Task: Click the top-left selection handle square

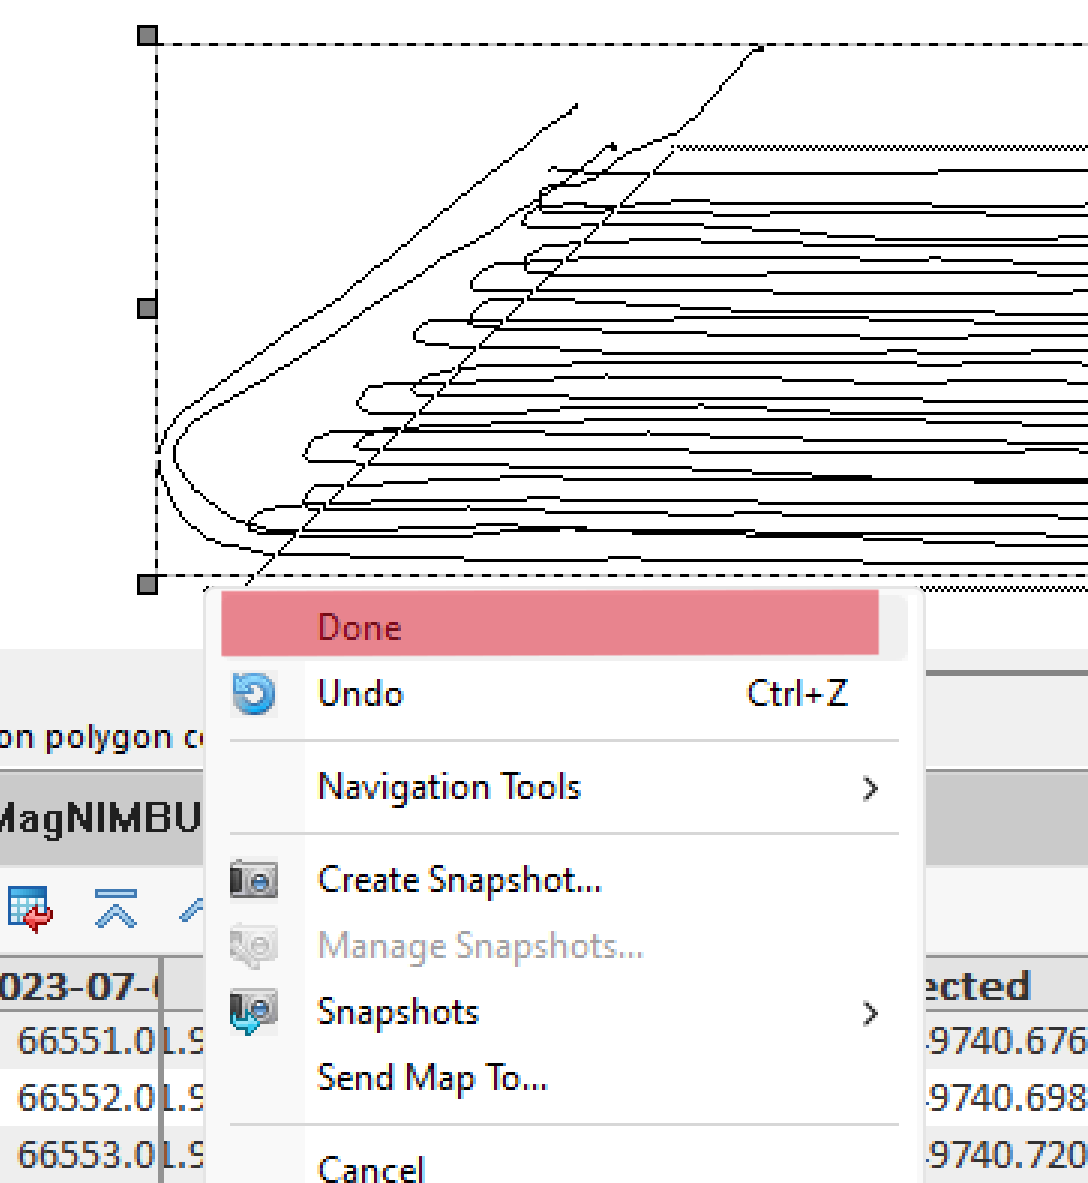Action: pos(146,36)
